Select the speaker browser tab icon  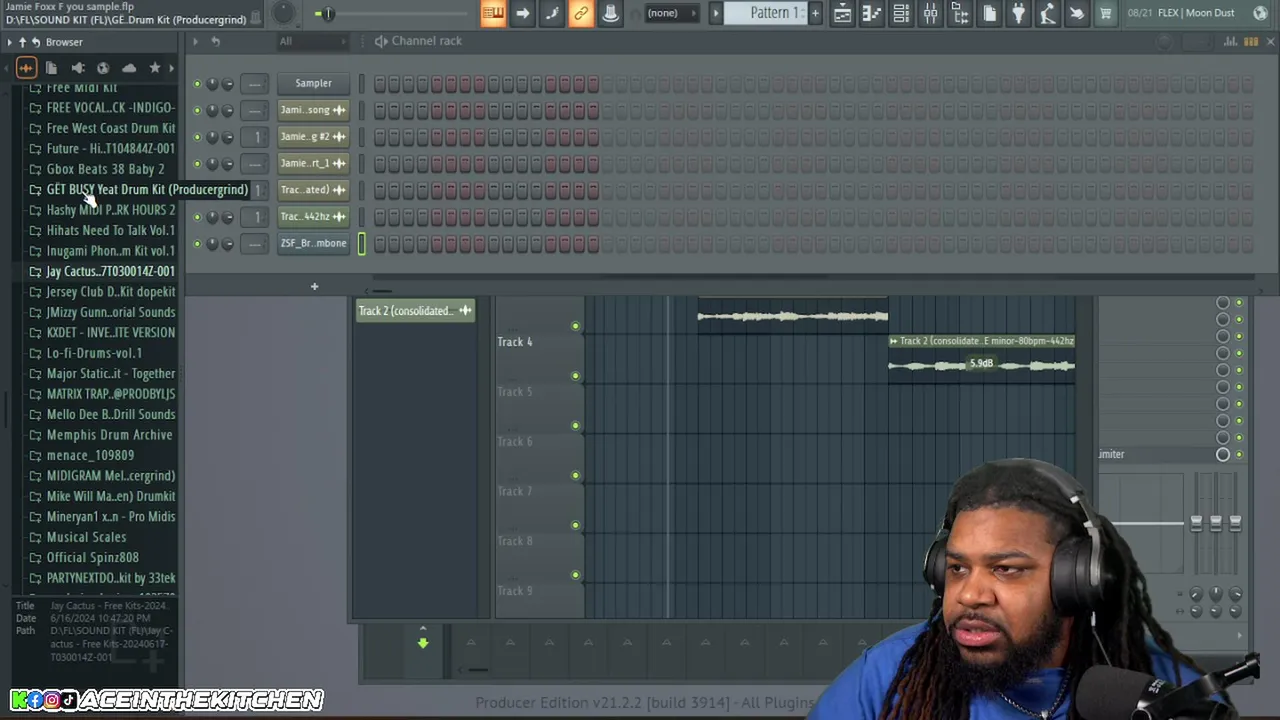77,68
